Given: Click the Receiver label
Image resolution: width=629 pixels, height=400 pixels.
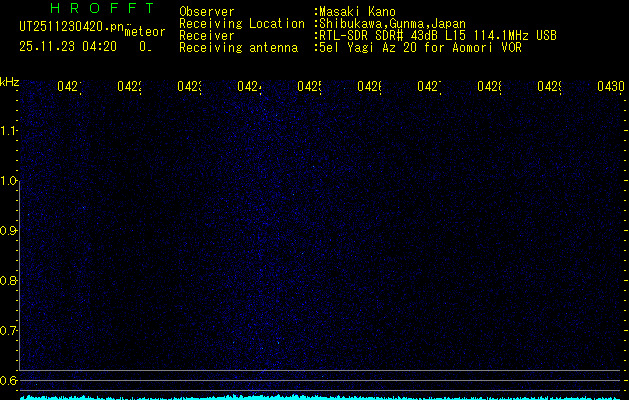Looking at the screenshot, I should [207, 36].
